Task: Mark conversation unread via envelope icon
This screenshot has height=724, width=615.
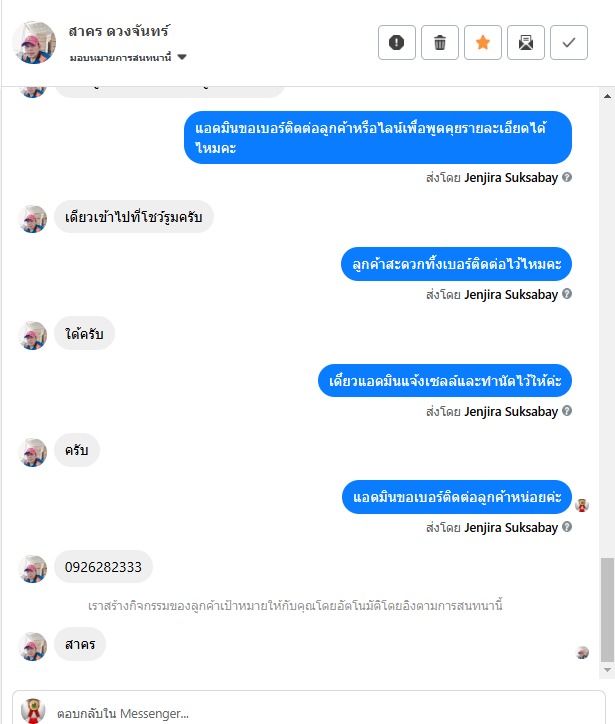Action: click(x=526, y=42)
